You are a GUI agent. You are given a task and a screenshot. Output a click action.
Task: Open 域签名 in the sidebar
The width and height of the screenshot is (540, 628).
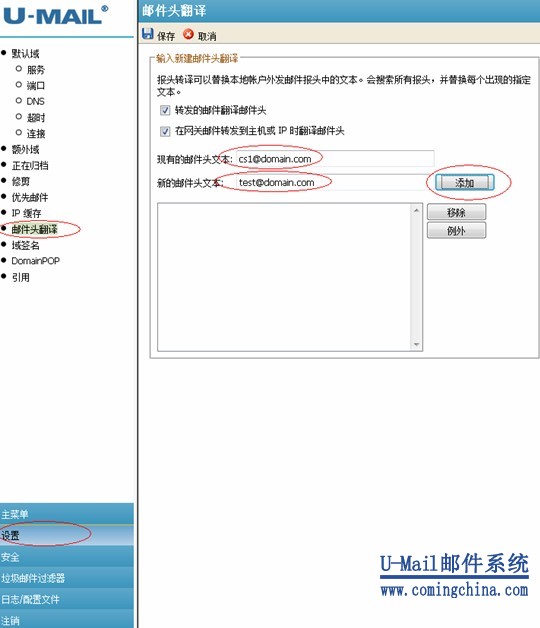point(25,245)
